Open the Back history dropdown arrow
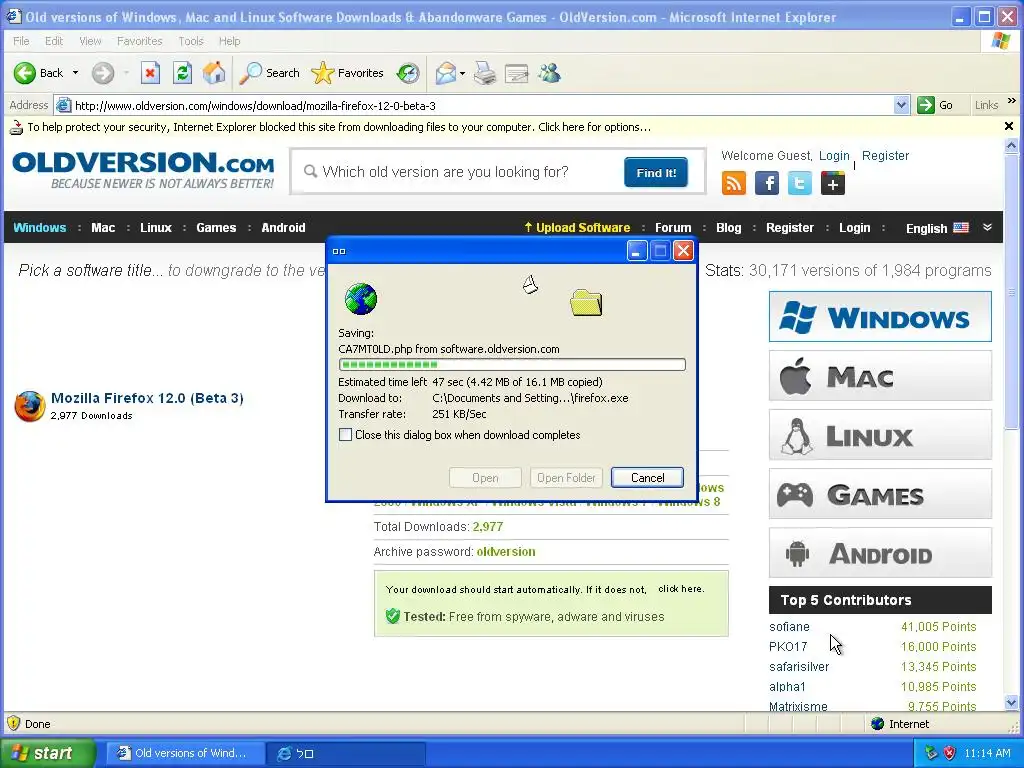1024x768 pixels. point(75,73)
